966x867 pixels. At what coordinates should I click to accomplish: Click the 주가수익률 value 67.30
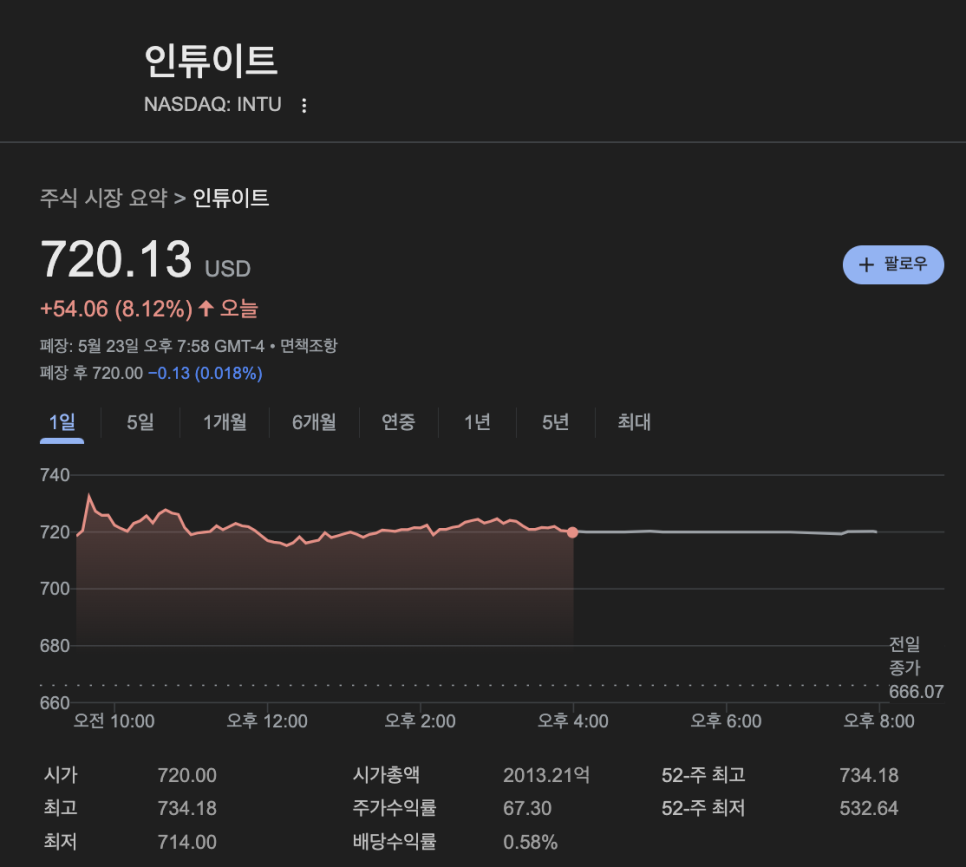point(527,808)
